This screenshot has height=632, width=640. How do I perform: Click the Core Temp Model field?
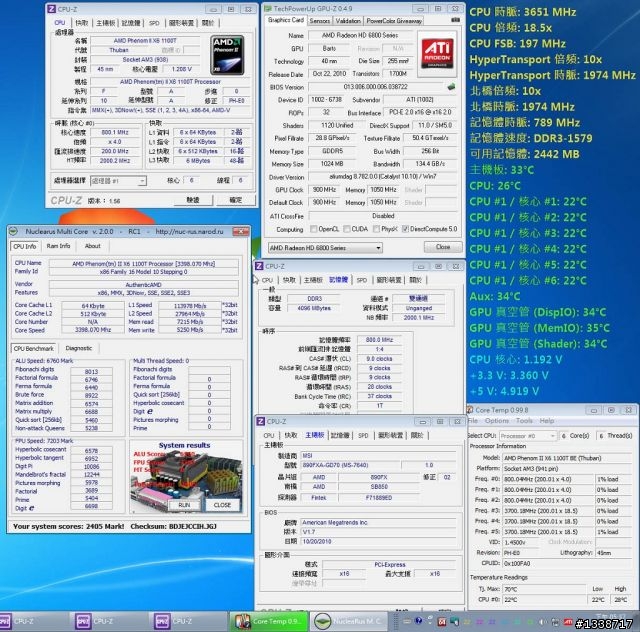(x=566, y=458)
